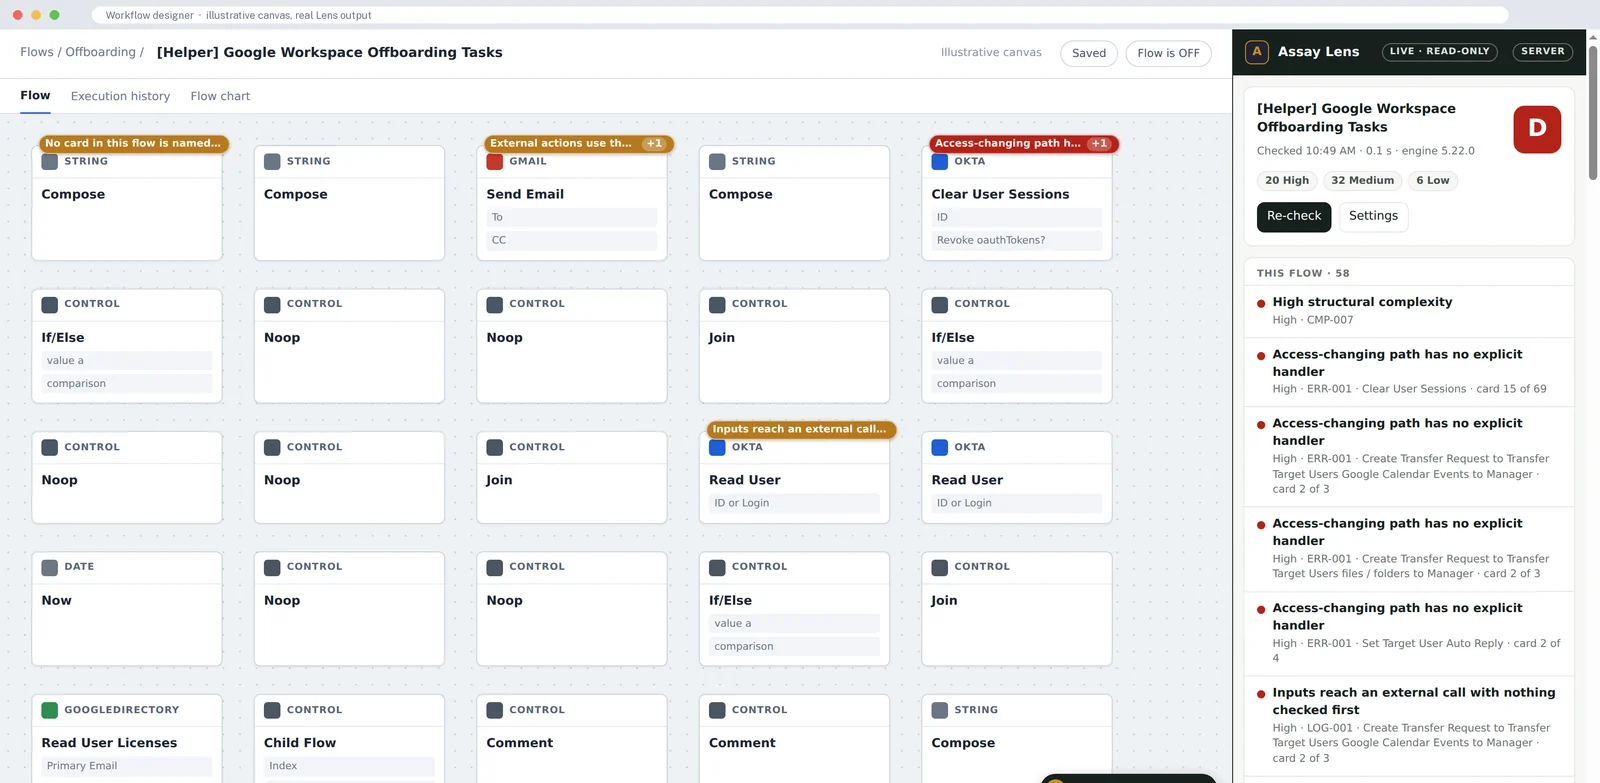Click the Assay Lens 'A' logo
The height and width of the screenshot is (783, 1600).
tap(1257, 52)
